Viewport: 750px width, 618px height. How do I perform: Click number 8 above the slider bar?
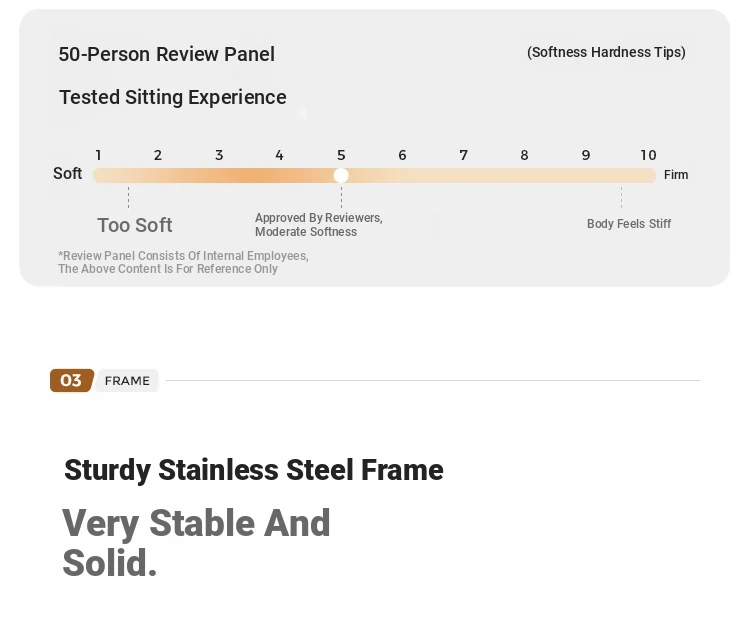(x=524, y=155)
